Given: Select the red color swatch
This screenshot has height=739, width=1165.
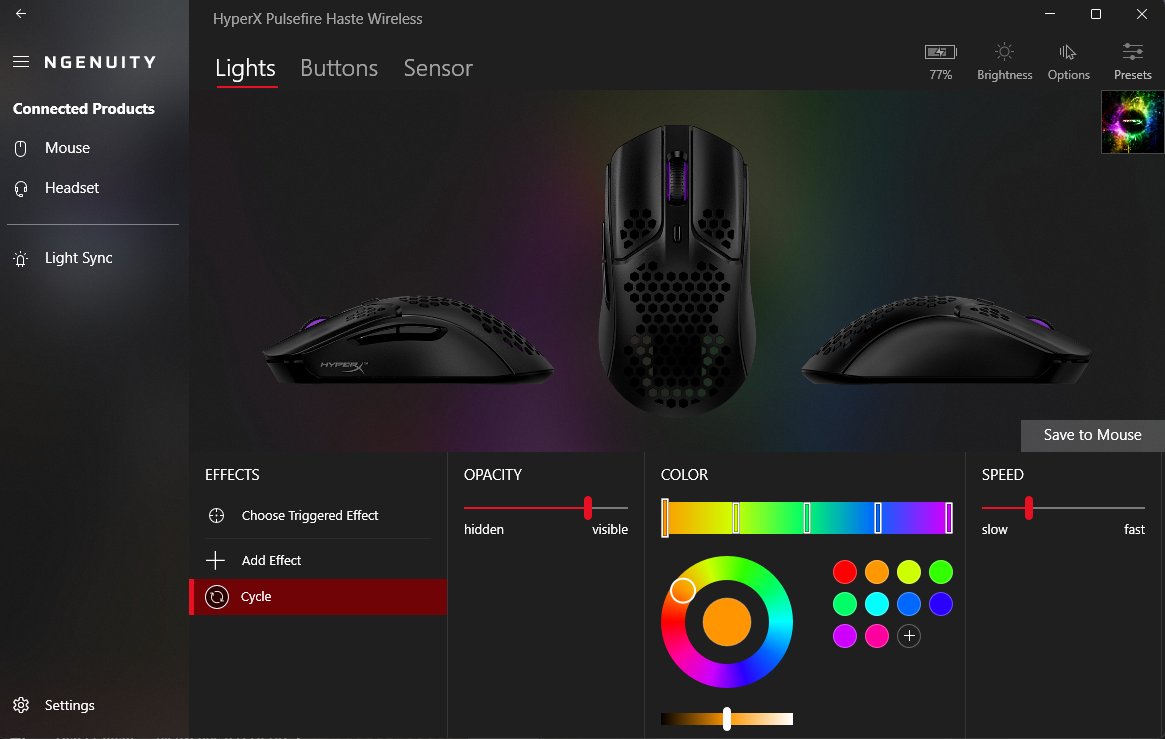Looking at the screenshot, I should (x=845, y=572).
